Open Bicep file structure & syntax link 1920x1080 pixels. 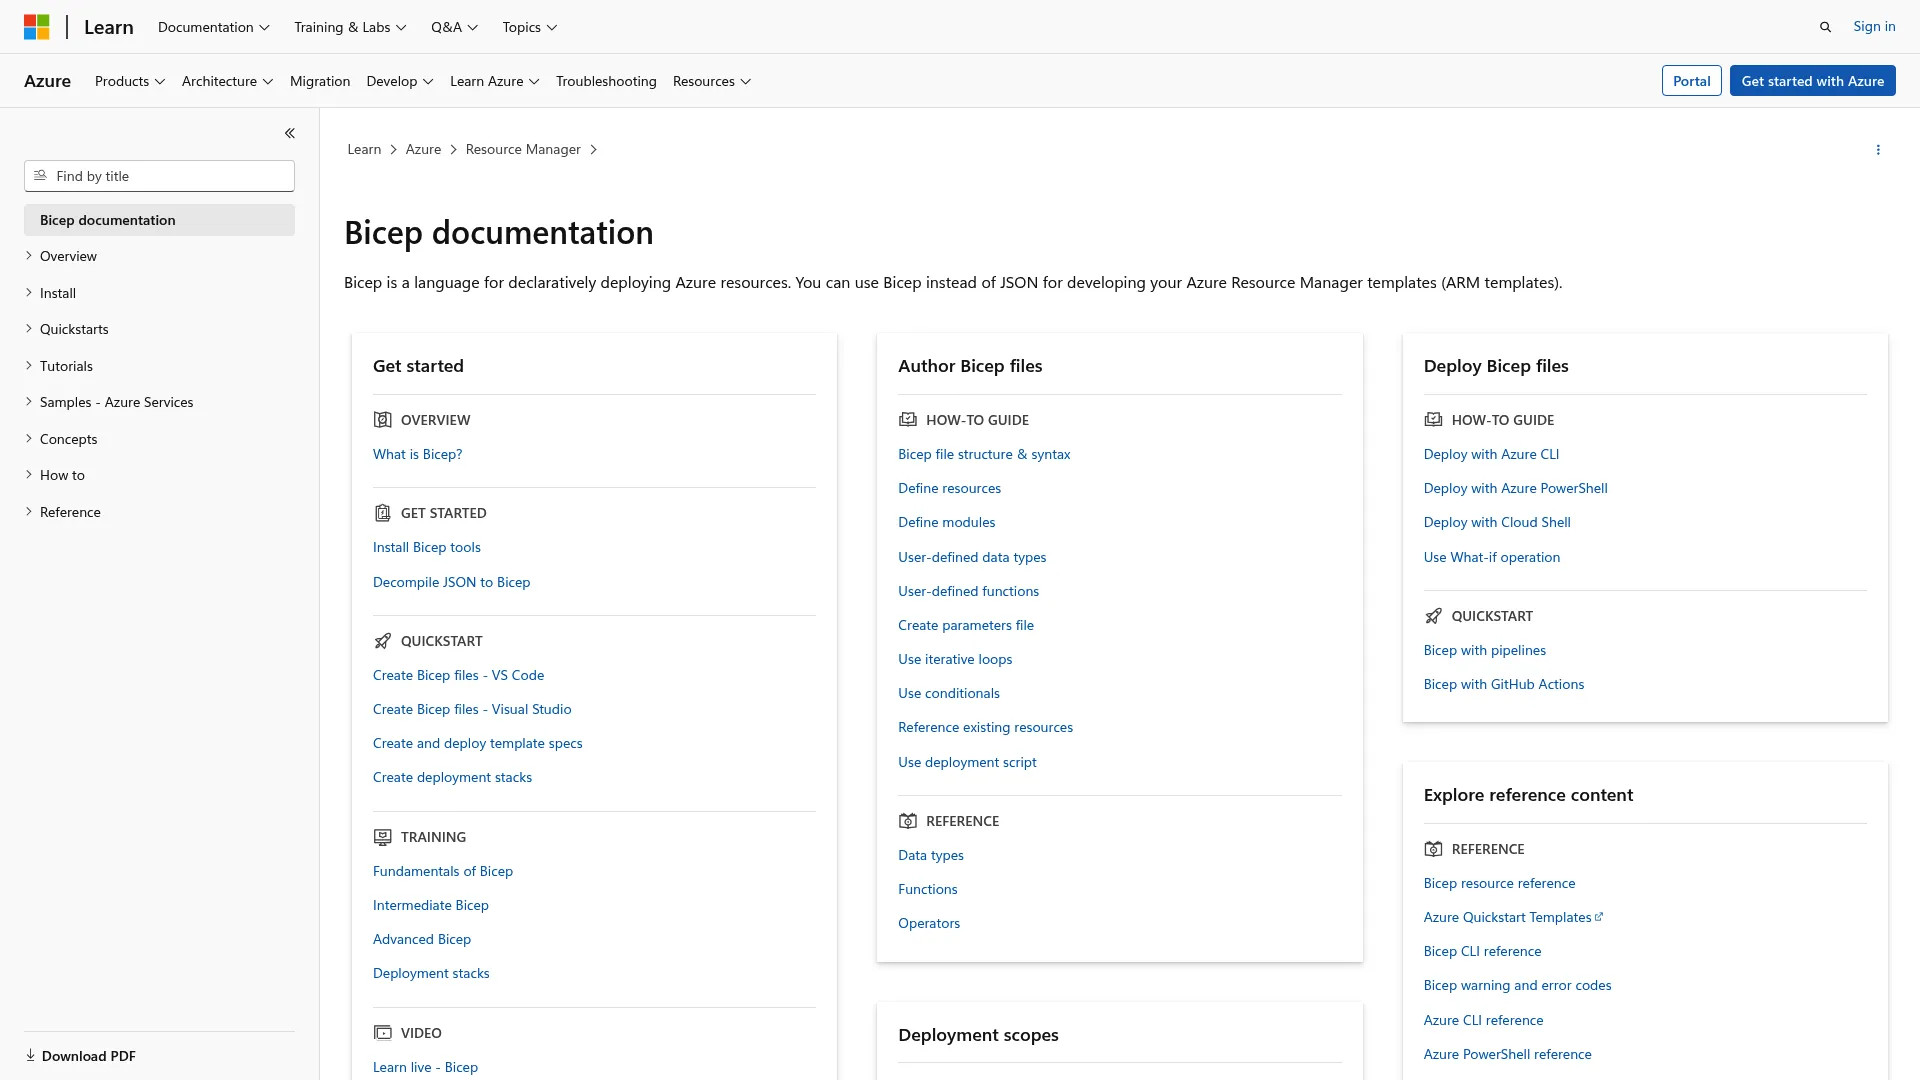(x=984, y=454)
